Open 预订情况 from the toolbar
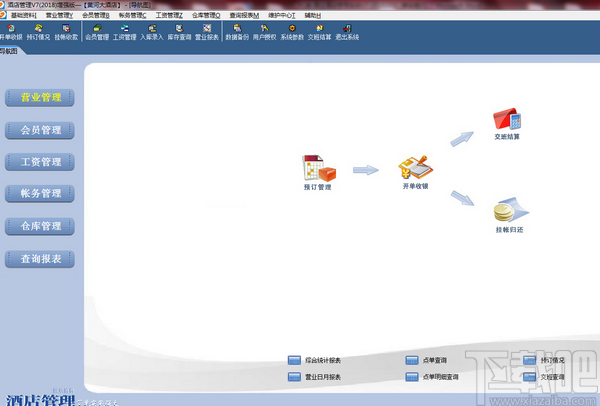This screenshot has width=600, height=406. [x=38, y=33]
